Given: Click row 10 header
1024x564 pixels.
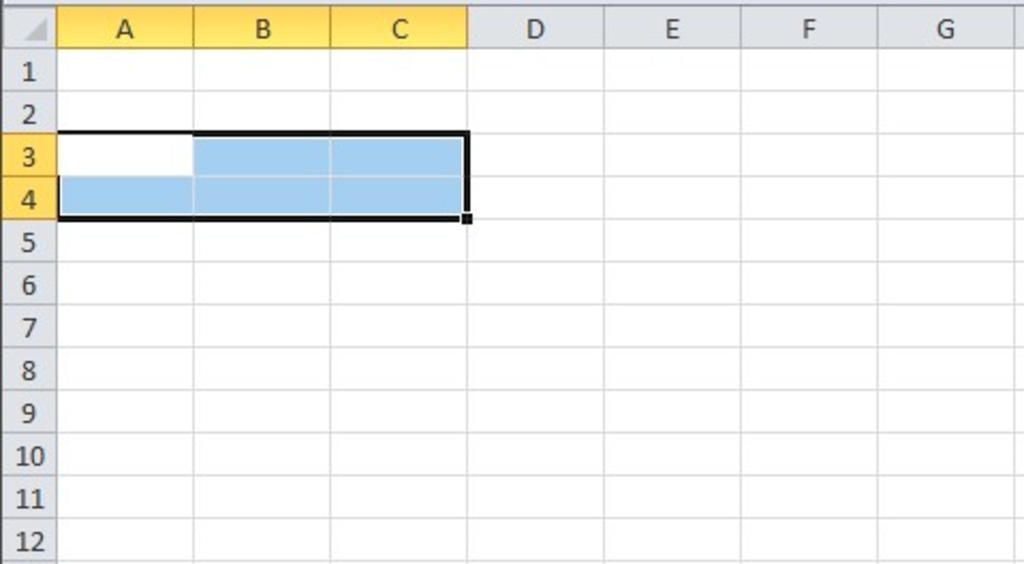Looking at the screenshot, I should [28, 455].
